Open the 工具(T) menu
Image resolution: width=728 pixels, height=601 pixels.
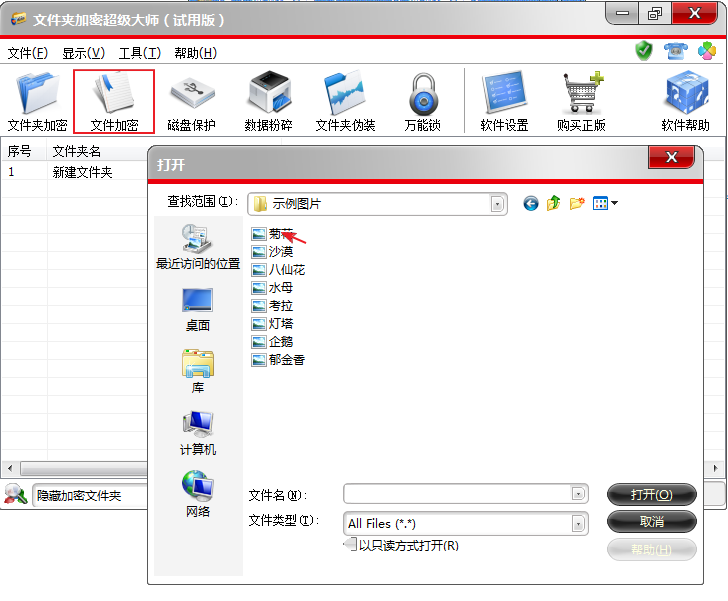tap(140, 53)
